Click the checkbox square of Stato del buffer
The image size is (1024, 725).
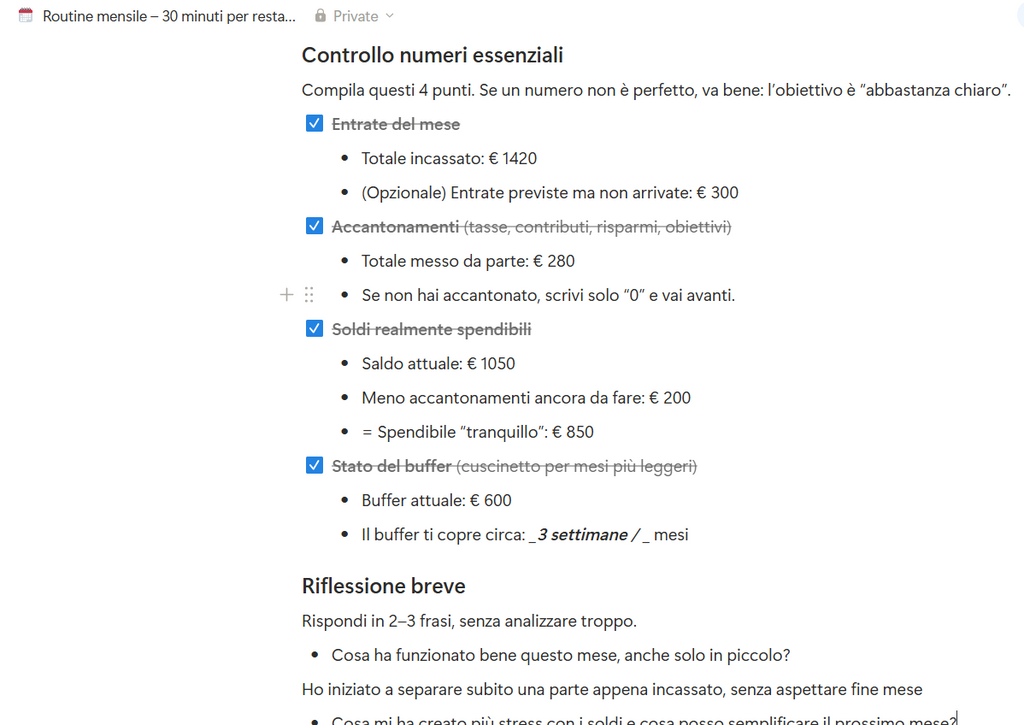click(x=314, y=465)
